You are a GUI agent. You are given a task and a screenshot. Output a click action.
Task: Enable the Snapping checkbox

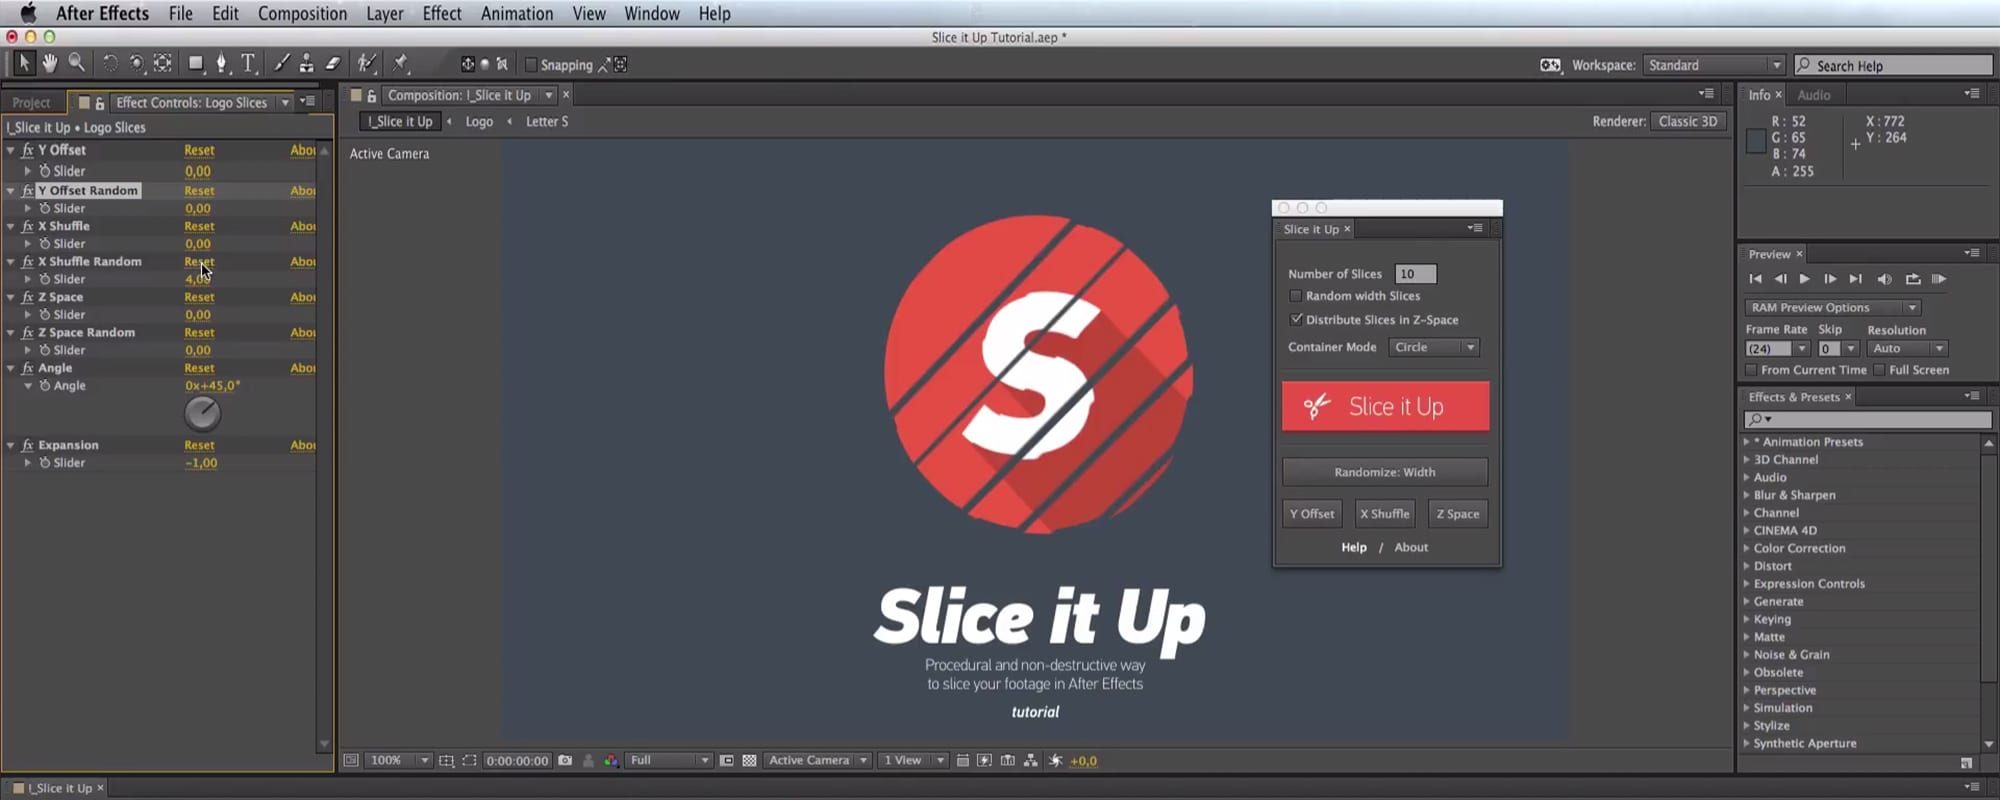[531, 65]
